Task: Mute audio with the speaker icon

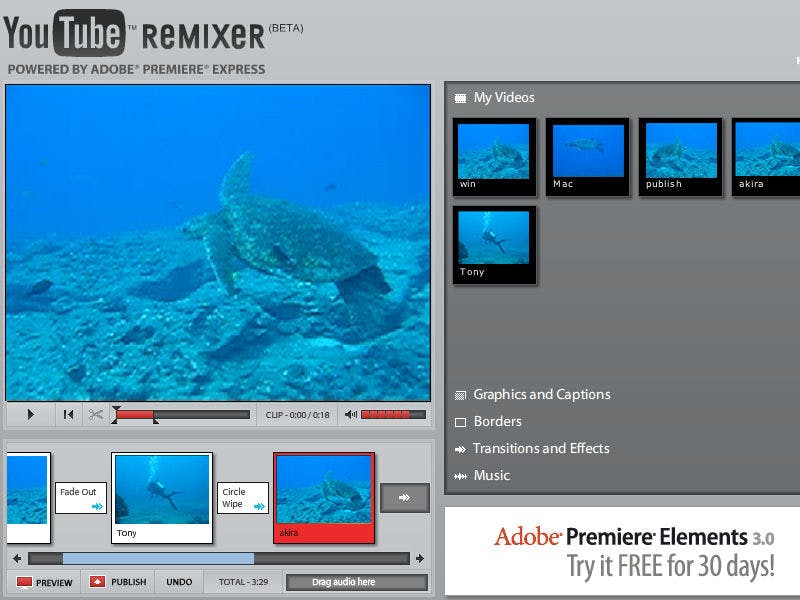Action: pos(351,414)
